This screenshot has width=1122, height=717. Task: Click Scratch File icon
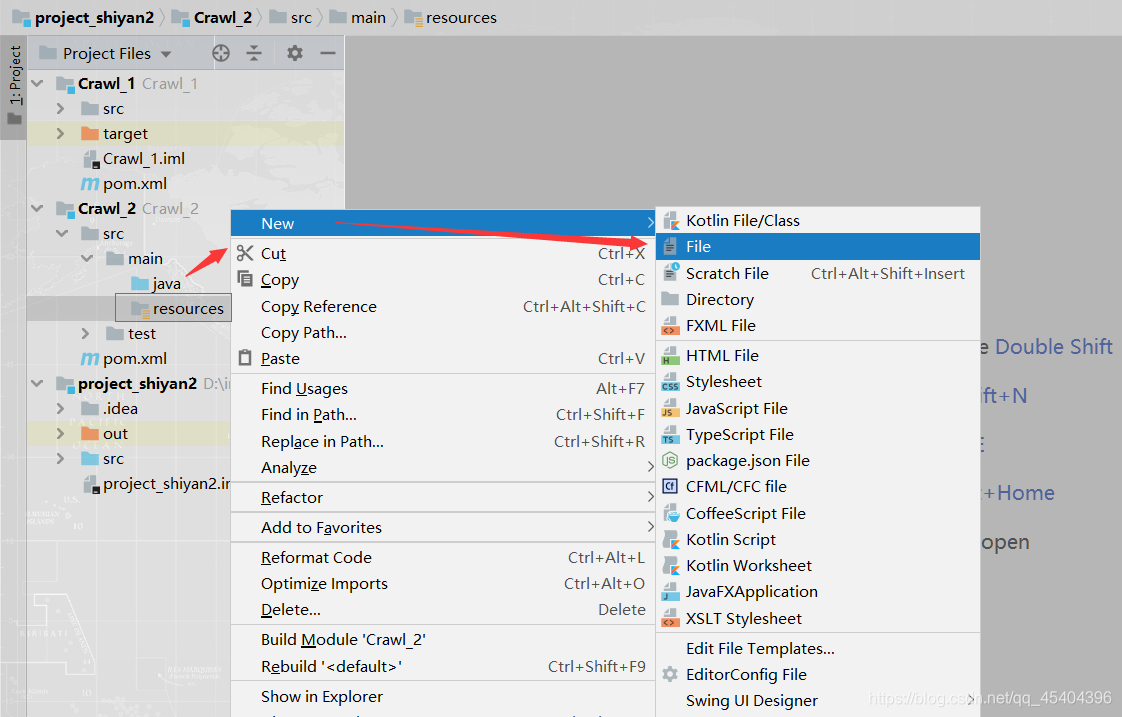tap(670, 273)
